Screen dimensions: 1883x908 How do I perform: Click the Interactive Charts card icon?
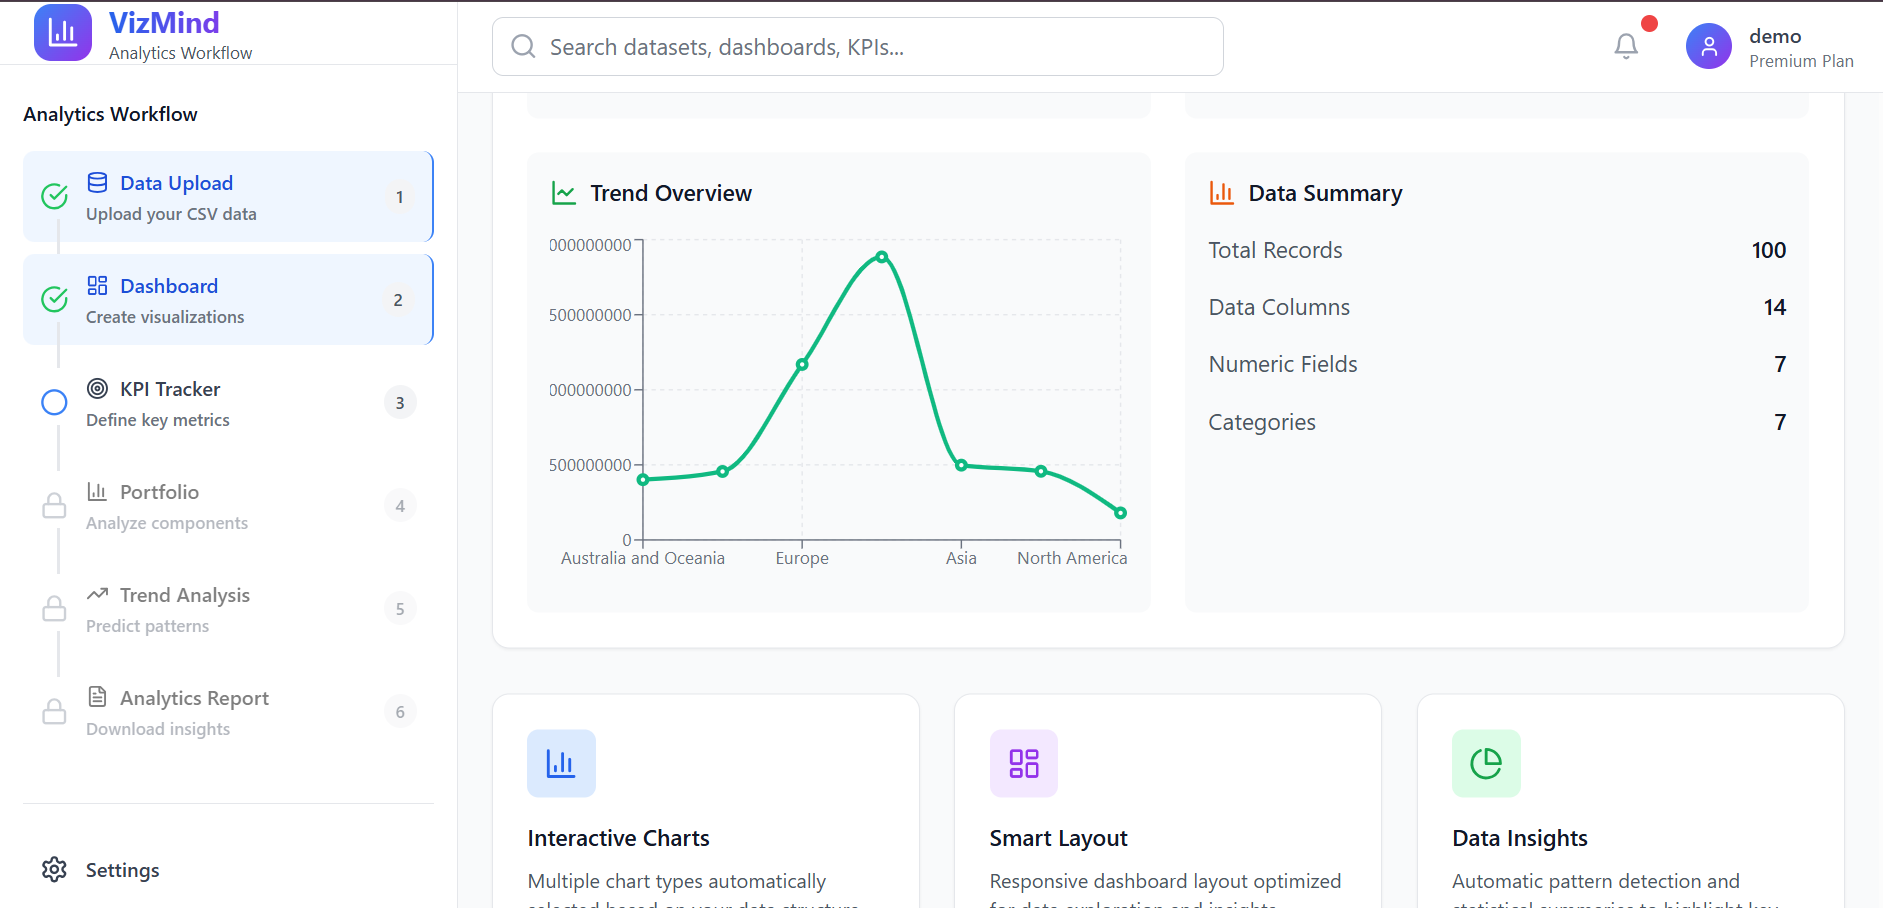561,763
